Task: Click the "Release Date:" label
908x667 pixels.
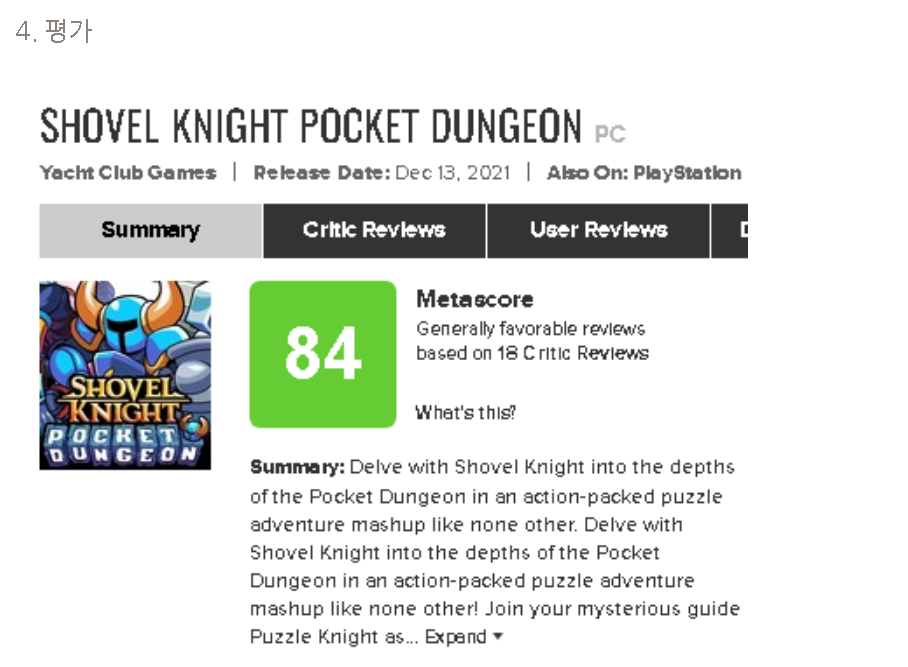Action: pyautogui.click(x=321, y=172)
